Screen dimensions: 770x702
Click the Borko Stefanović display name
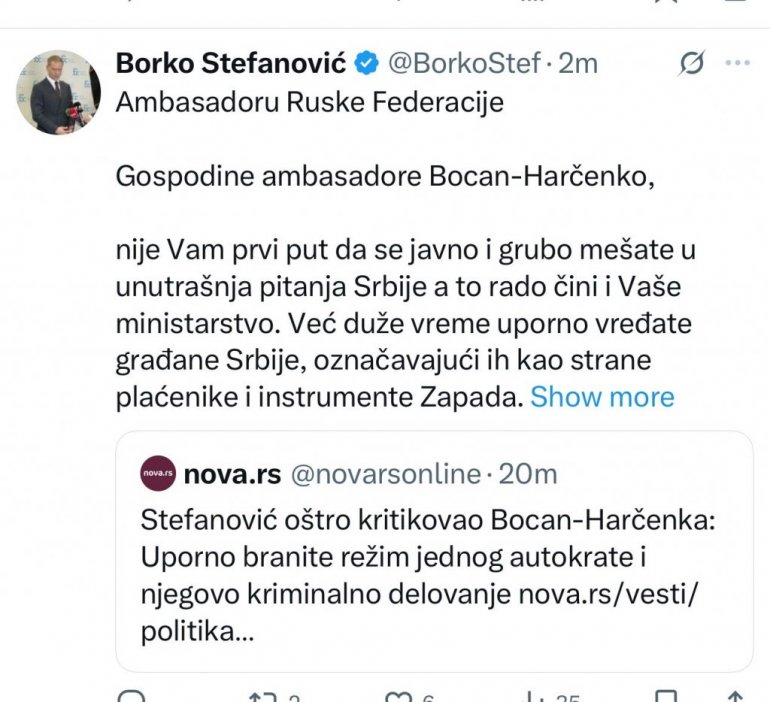tap(231, 64)
